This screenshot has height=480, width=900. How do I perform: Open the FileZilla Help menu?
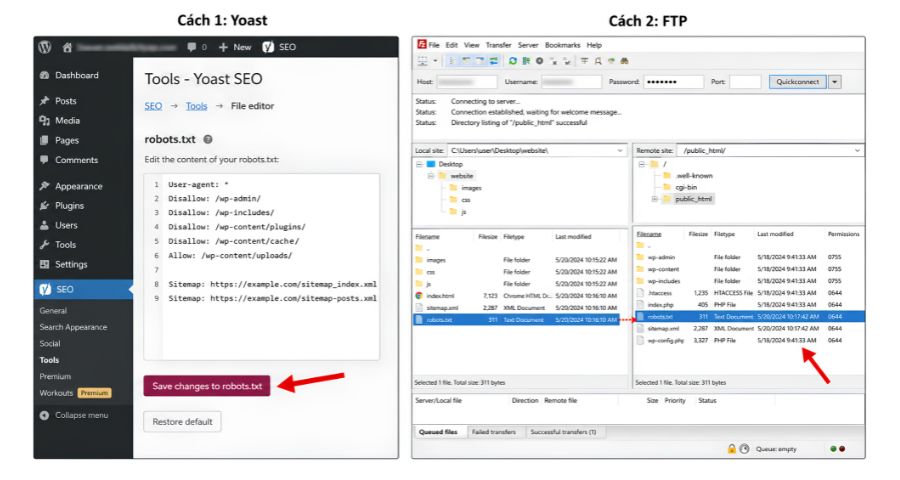coord(594,45)
